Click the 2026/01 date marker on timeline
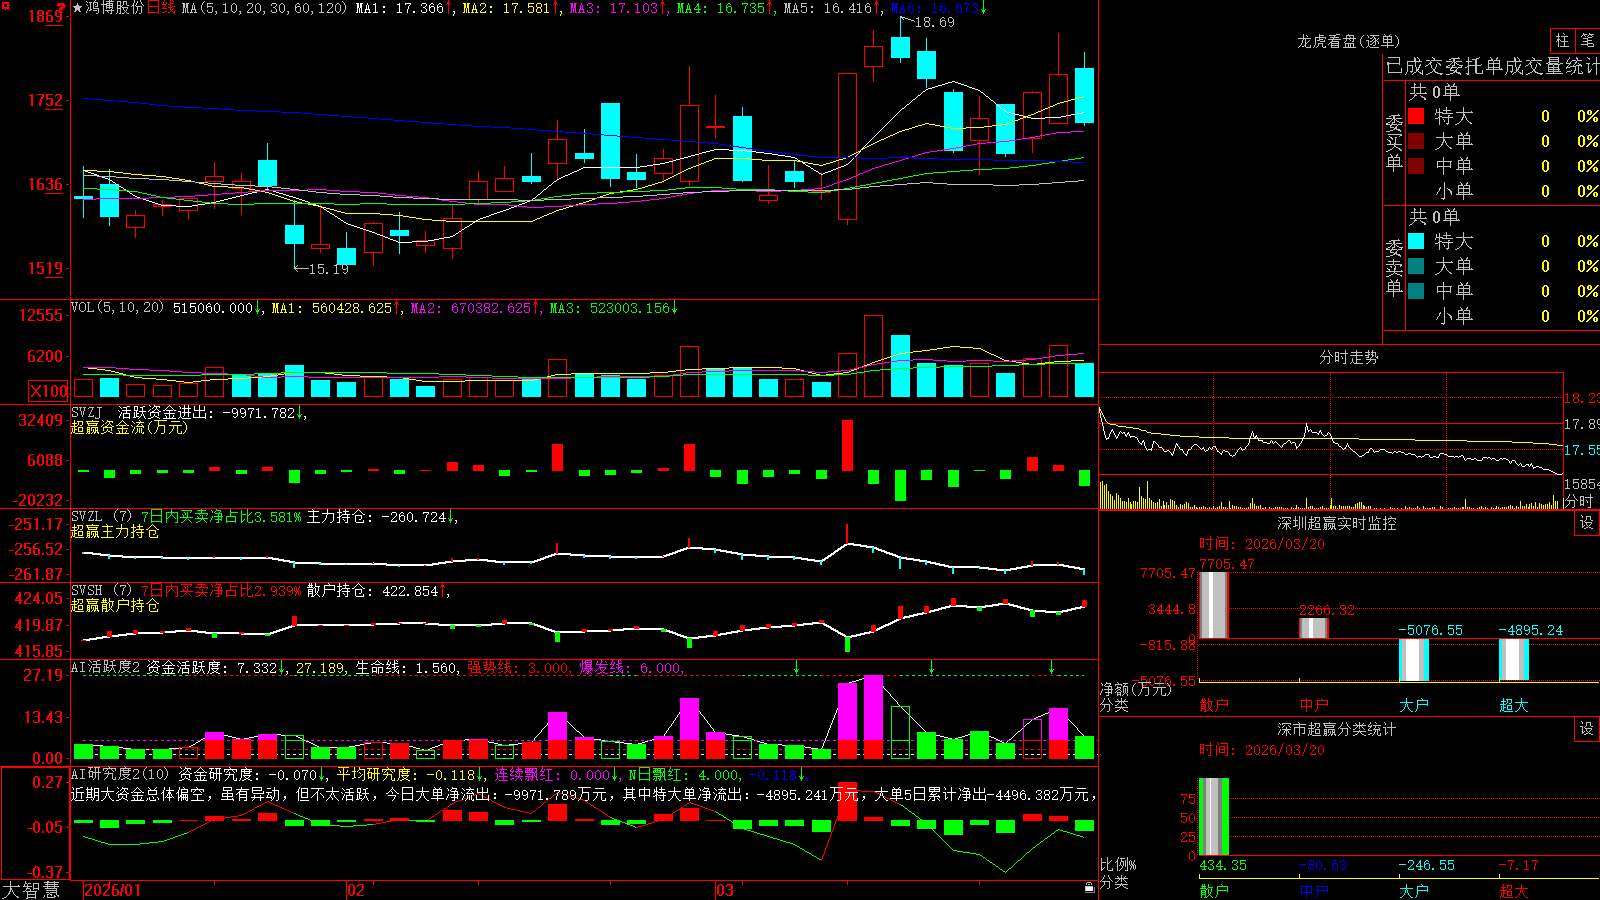This screenshot has height=900, width=1600. [x=112, y=890]
